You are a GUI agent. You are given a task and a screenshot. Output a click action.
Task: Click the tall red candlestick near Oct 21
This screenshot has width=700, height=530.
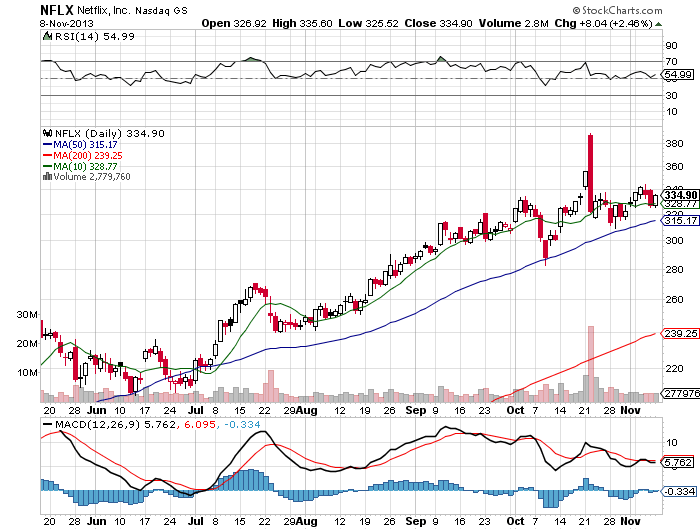tap(591, 173)
